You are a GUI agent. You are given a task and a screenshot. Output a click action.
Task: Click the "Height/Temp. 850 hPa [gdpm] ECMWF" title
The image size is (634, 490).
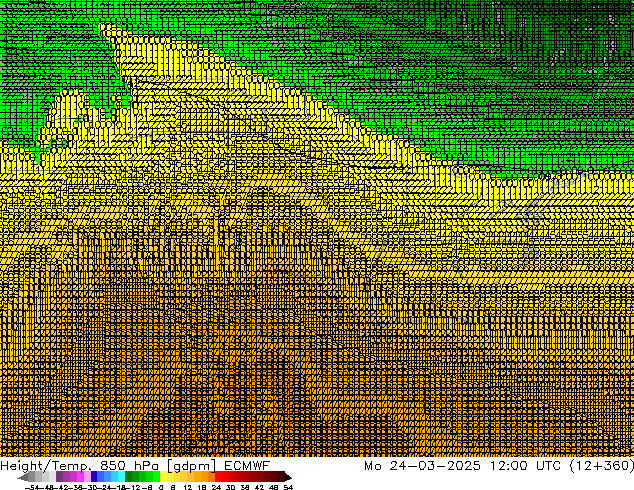pos(135,466)
